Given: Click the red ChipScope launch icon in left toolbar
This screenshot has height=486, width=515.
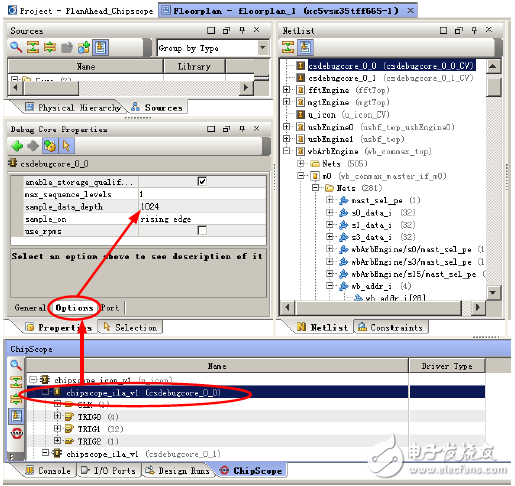Looking at the screenshot, I should click(16, 433).
